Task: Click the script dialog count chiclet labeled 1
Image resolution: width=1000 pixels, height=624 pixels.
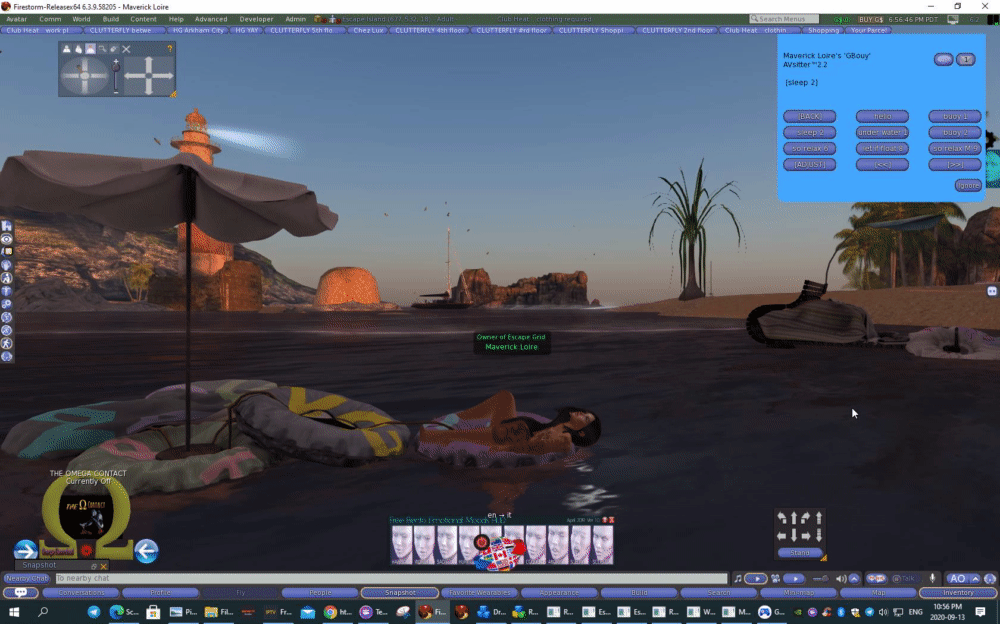Action: tap(966, 59)
